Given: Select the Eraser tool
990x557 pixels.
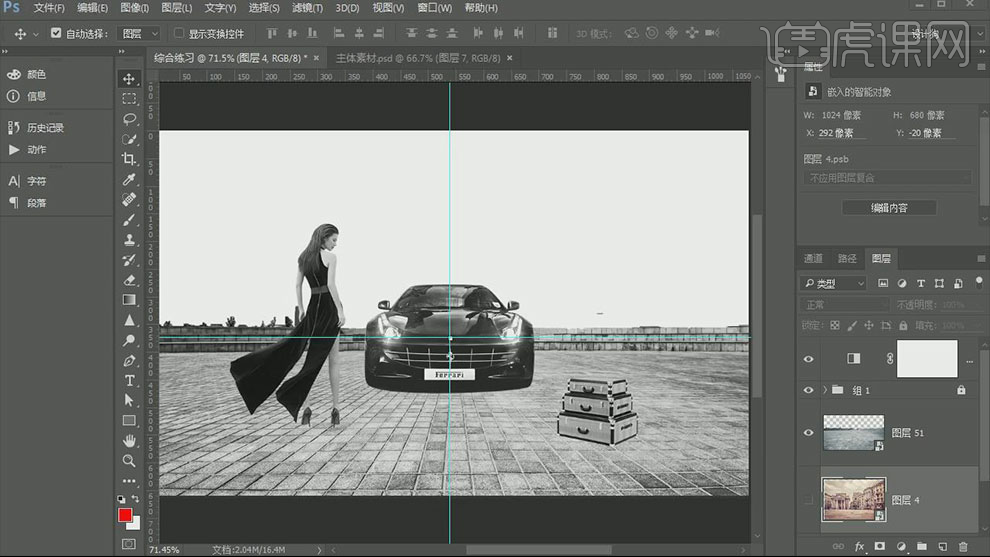Looking at the screenshot, I should point(129,280).
